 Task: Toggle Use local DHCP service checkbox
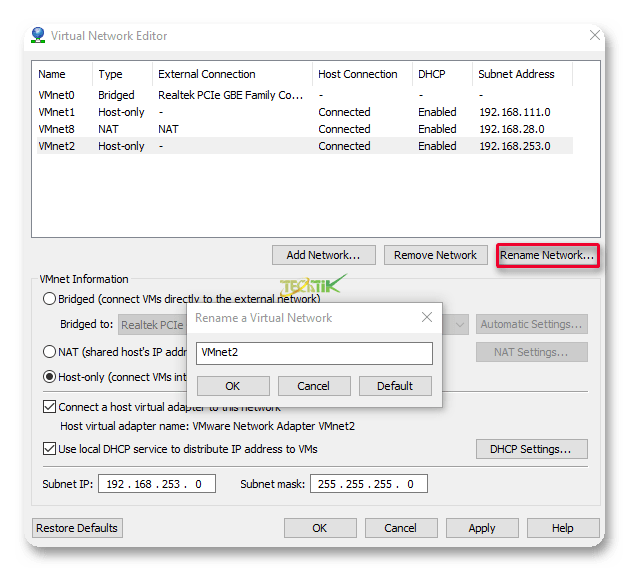coord(50,449)
